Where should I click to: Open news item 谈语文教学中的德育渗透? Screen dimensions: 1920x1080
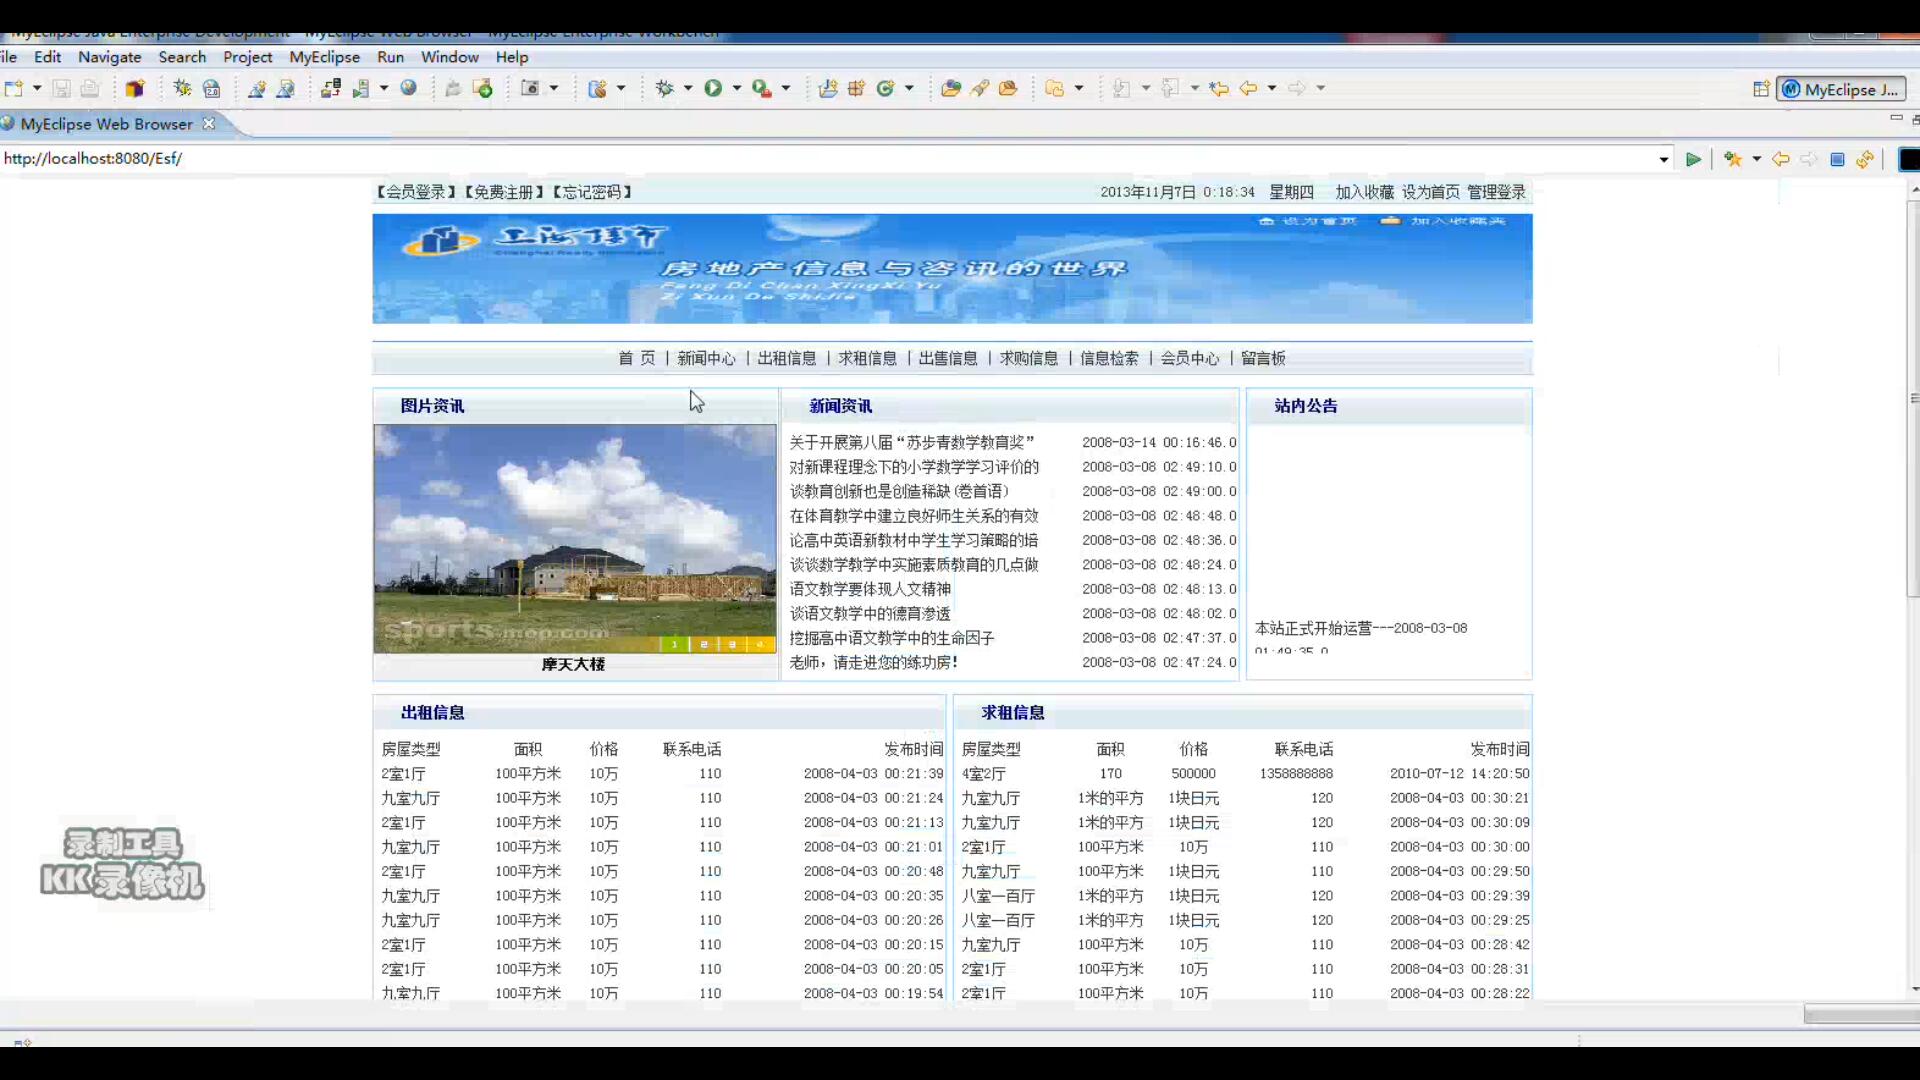coord(870,614)
